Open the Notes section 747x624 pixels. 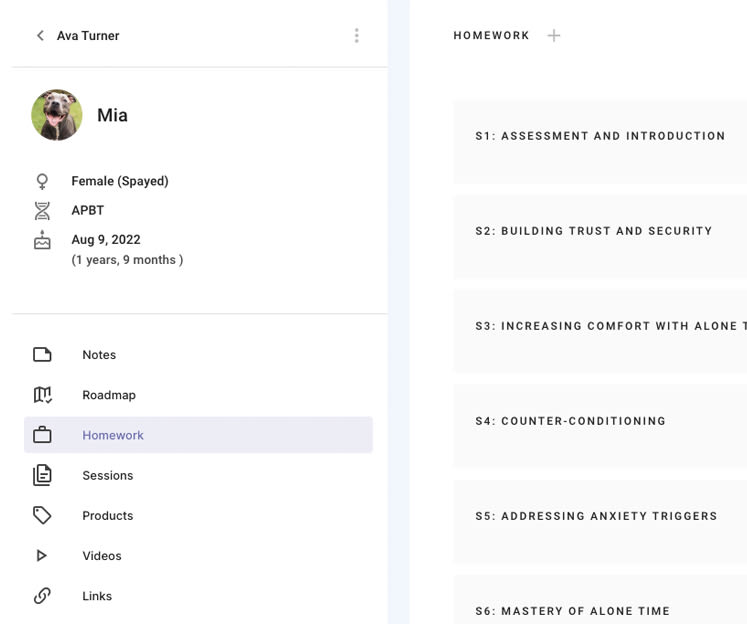coord(198,355)
